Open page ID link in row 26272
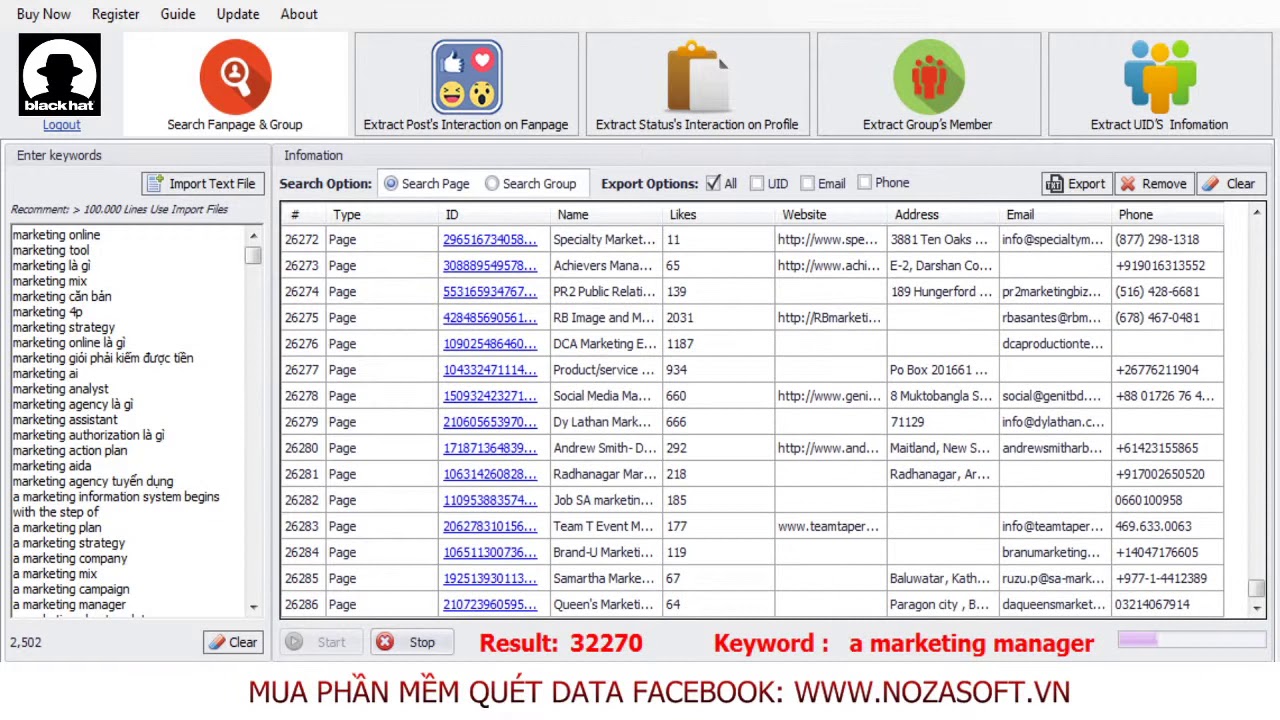 pos(490,240)
